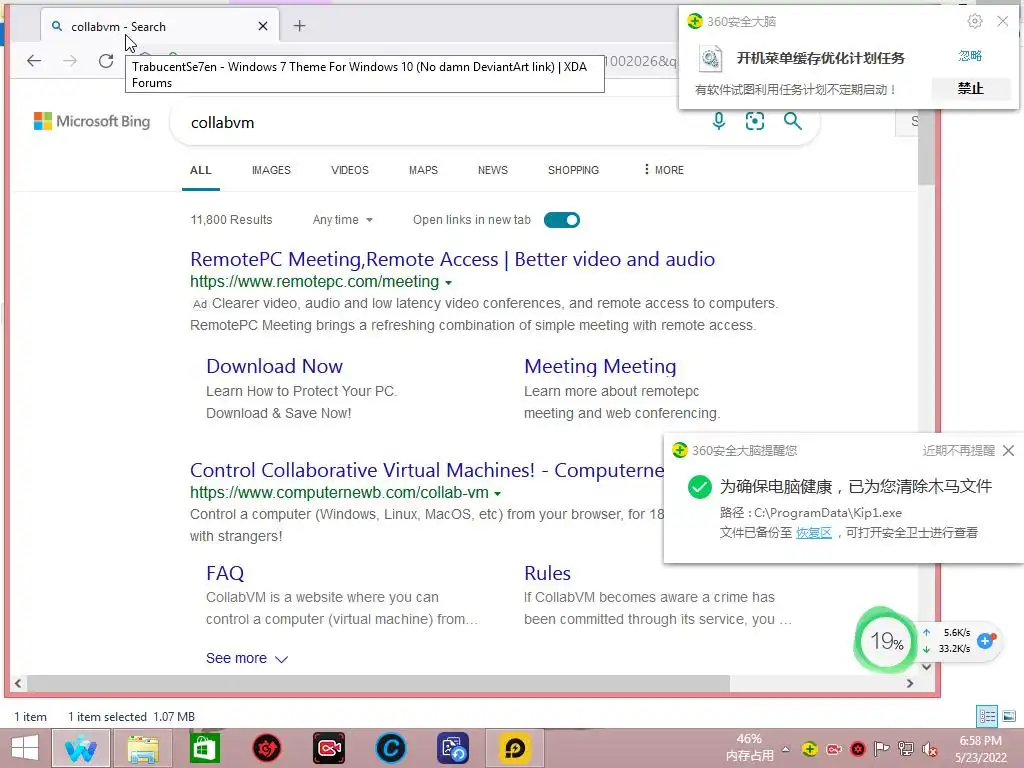The width and height of the screenshot is (1024, 768).
Task: Open settings gear in 360 popup
Action: click(x=974, y=22)
